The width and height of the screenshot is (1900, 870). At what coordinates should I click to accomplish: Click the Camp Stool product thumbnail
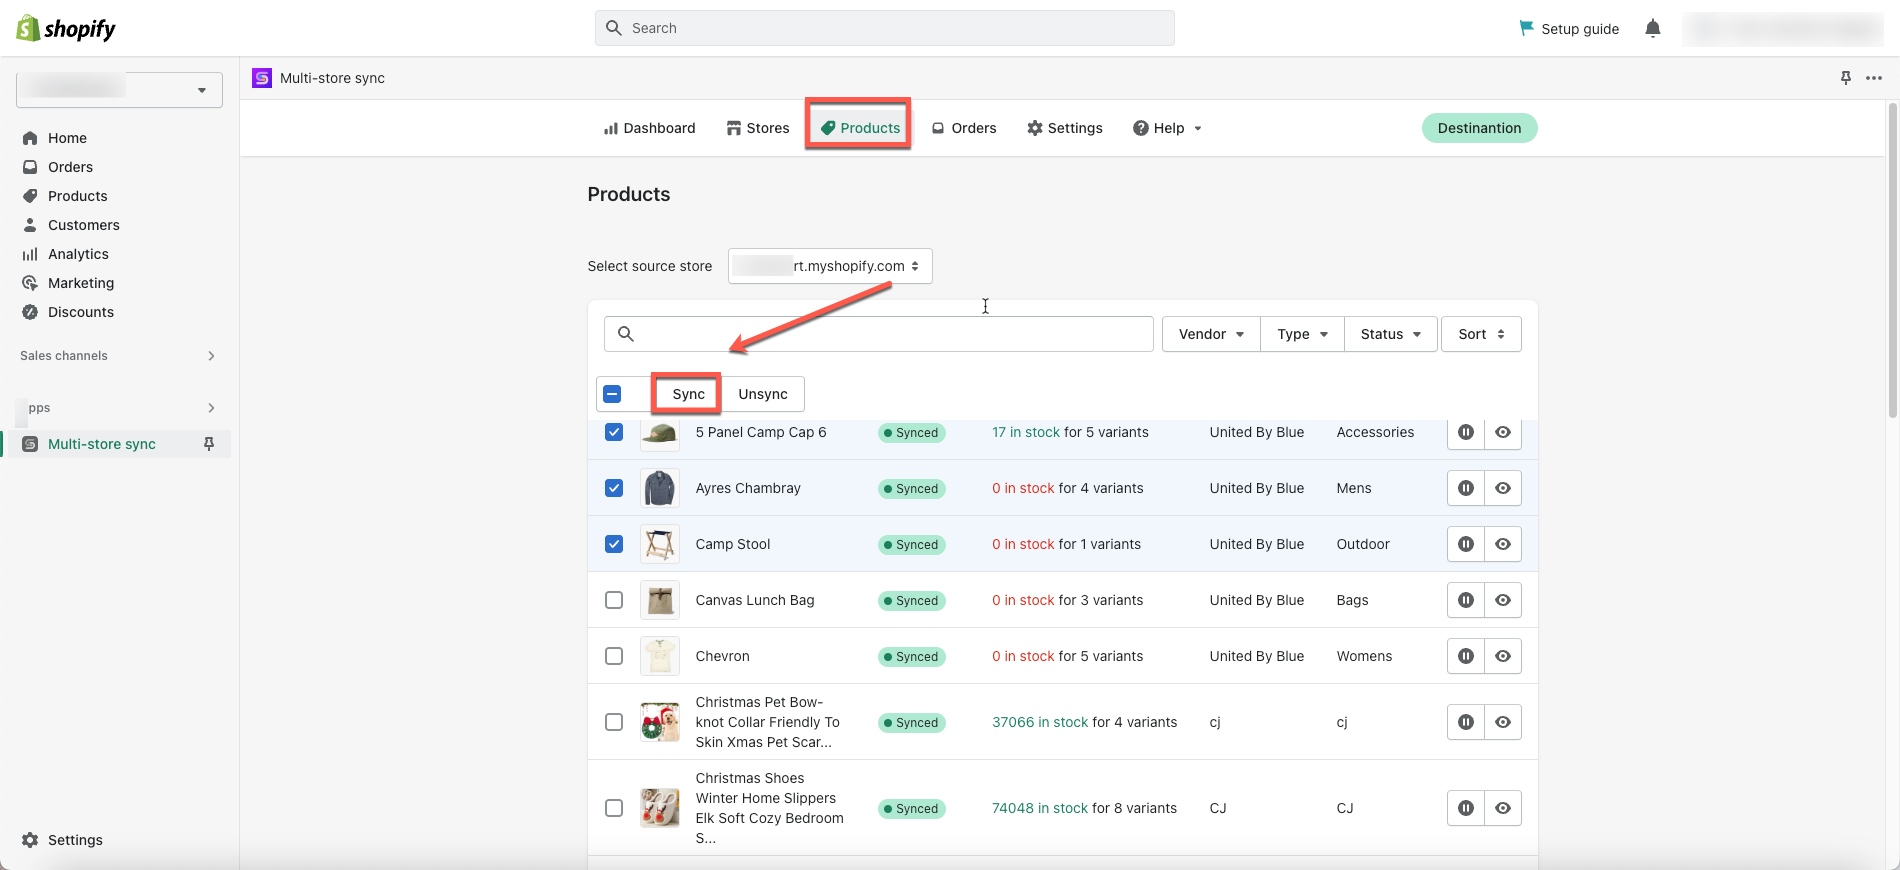point(660,544)
